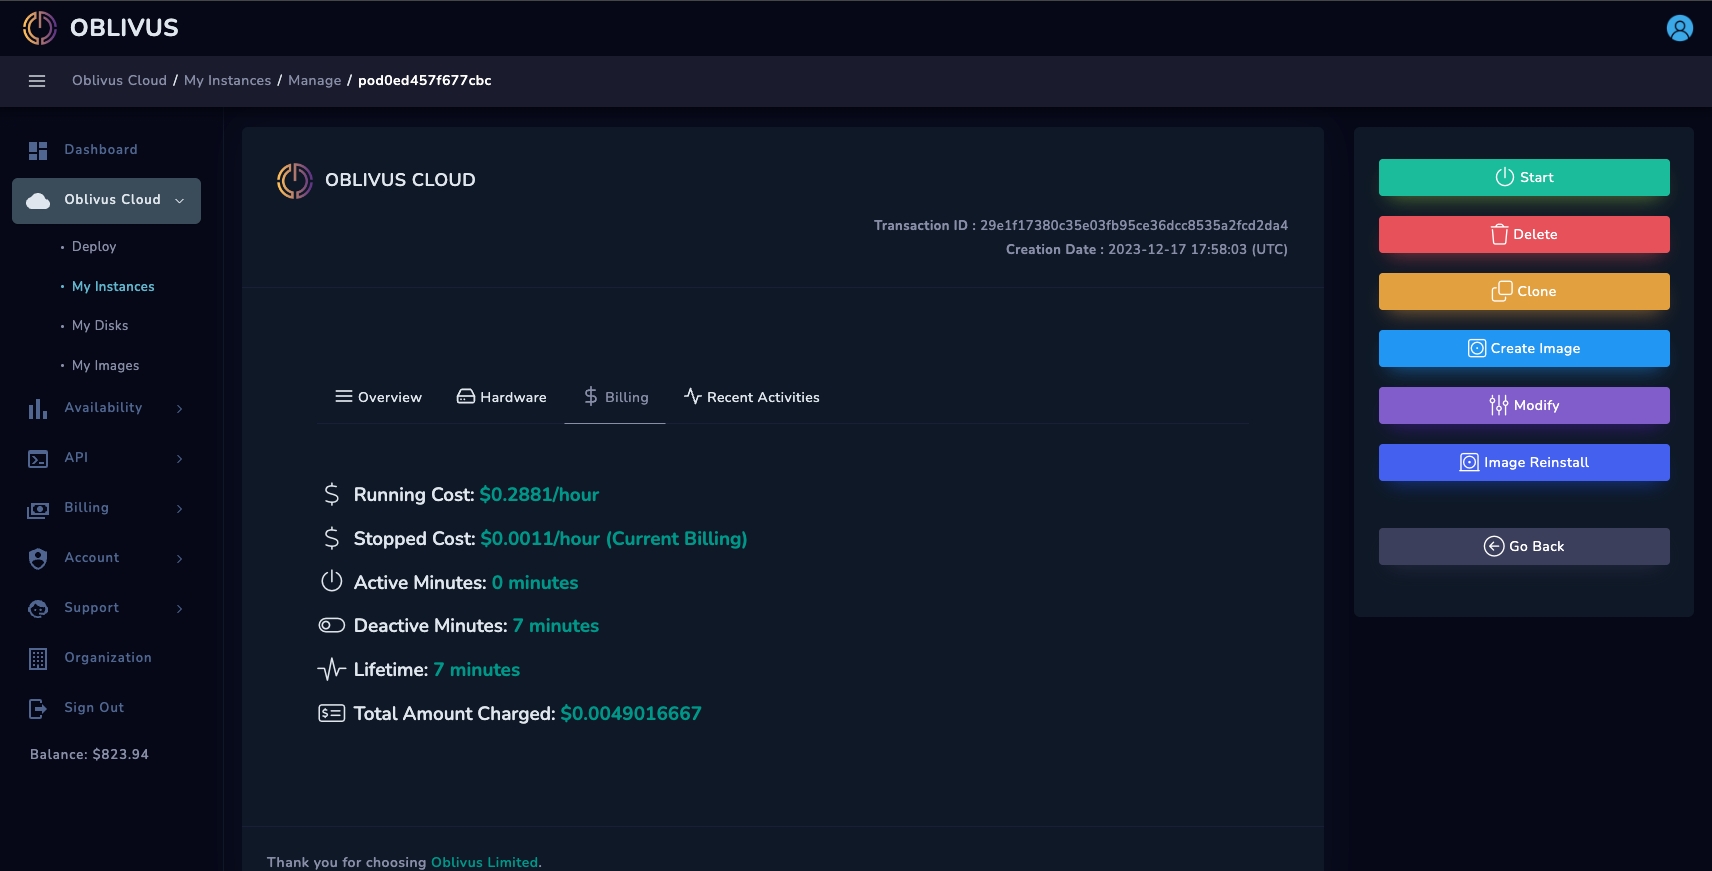Switch to the Hardware tab
This screenshot has width=1712, height=871.
click(502, 397)
